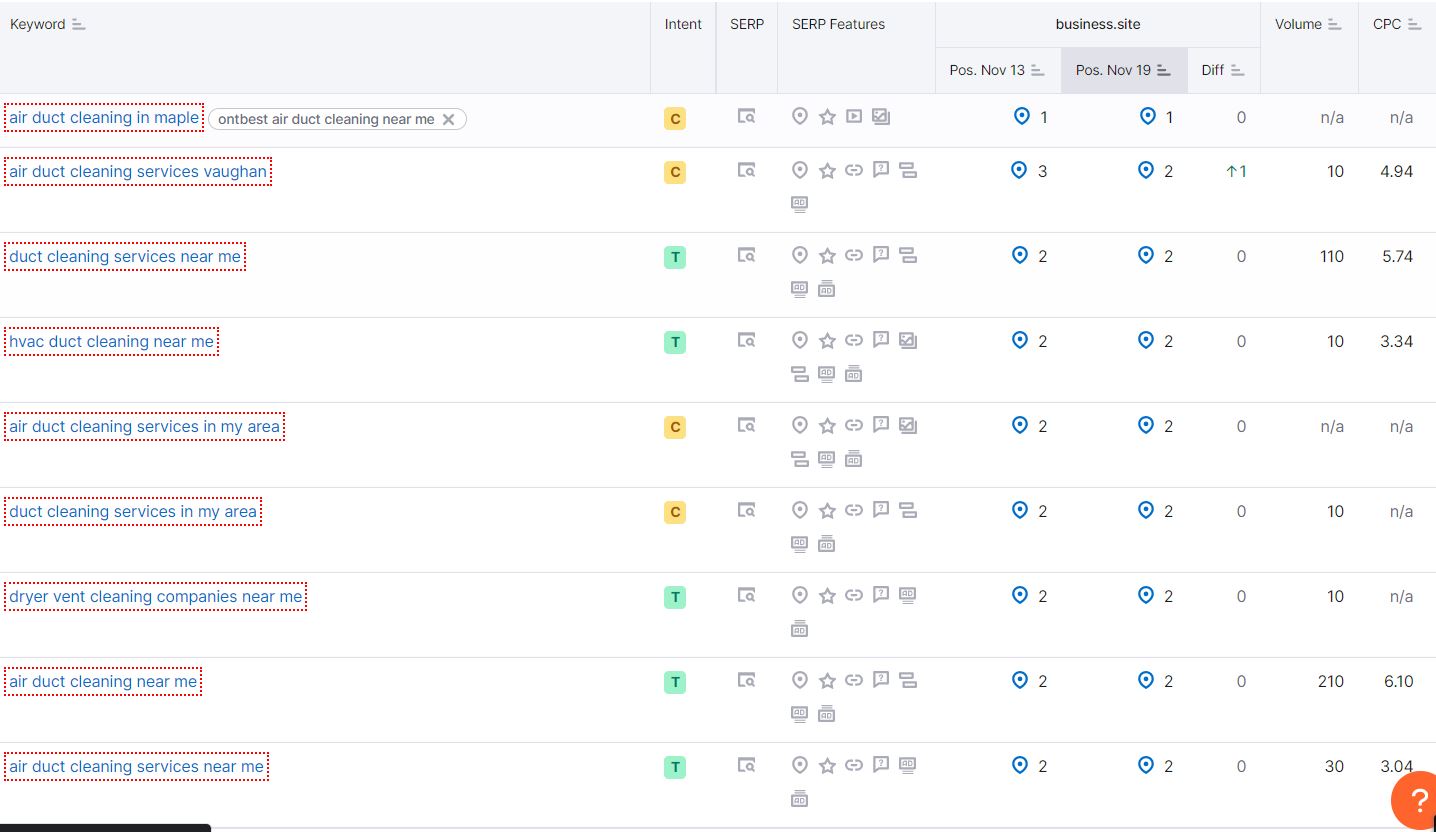Click local pack pin icon for dryer vent cleaning companies

(799, 596)
